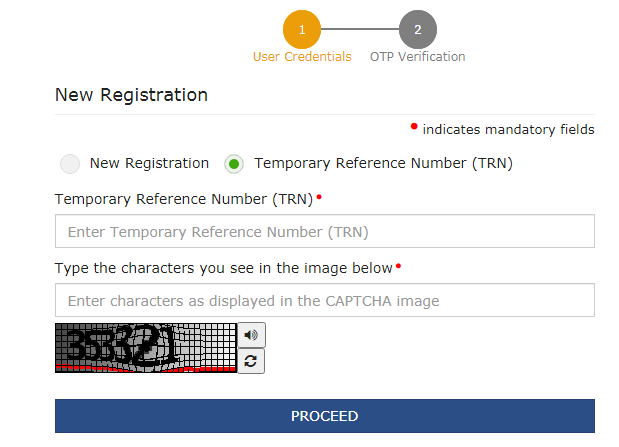Click the red dot in mandatory legend
Screen dimensions: 619x447
414,126
